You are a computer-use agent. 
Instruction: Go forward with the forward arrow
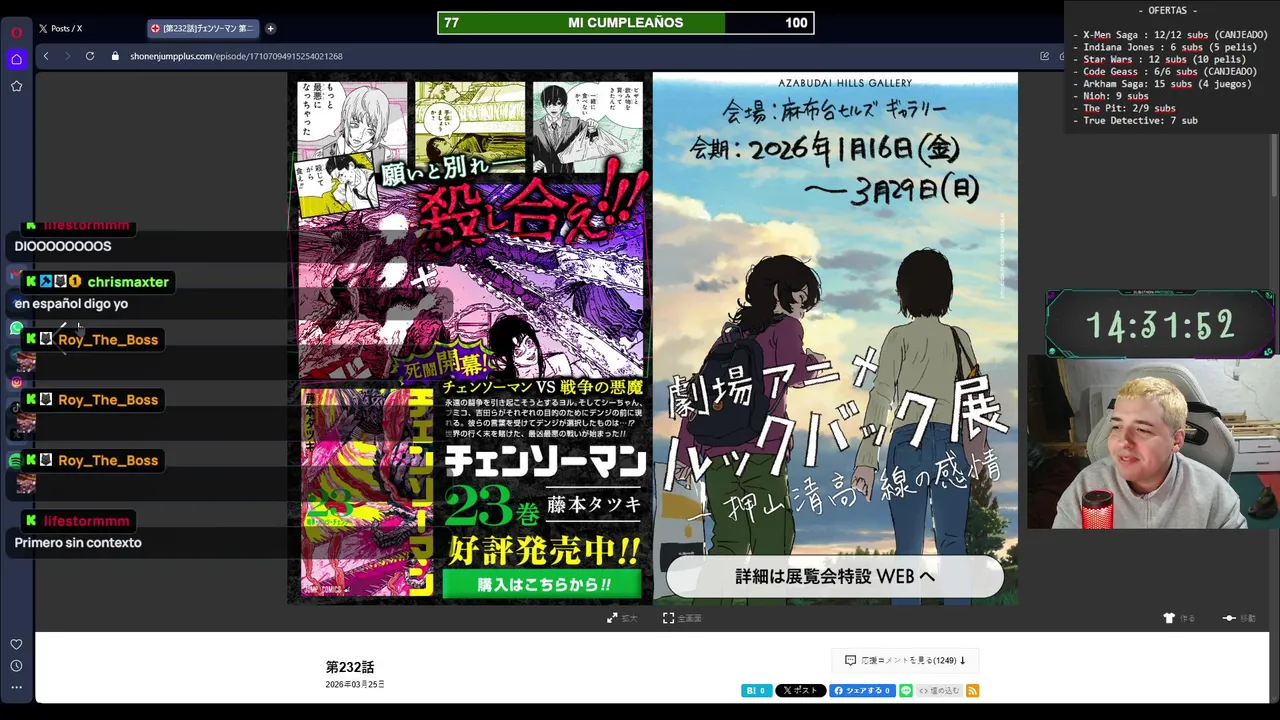point(67,56)
